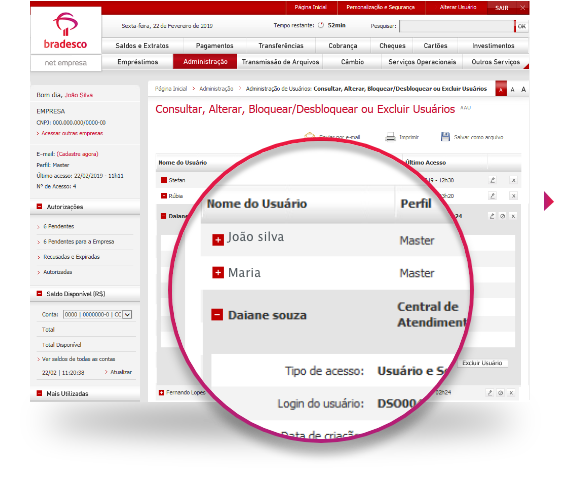Click block icon in Fernando Lopes row

point(501,393)
